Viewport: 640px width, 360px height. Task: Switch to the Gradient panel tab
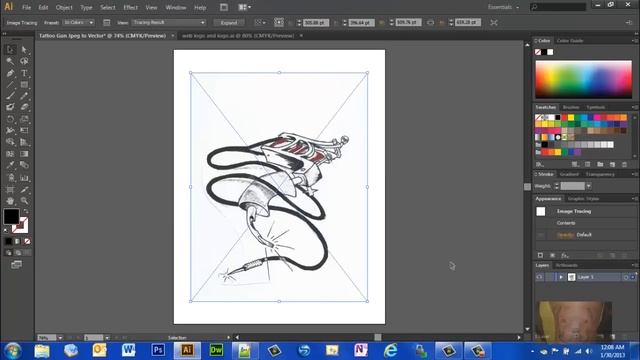click(569, 174)
